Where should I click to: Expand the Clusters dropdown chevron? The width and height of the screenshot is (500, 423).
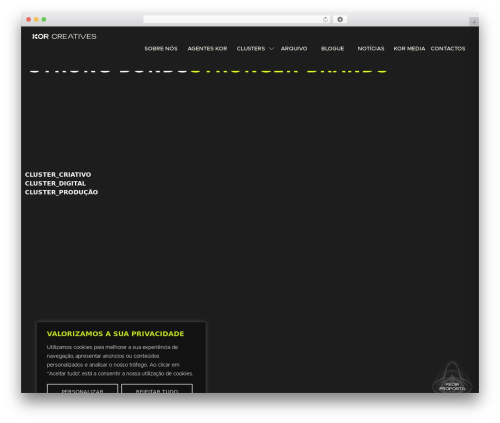tap(271, 49)
